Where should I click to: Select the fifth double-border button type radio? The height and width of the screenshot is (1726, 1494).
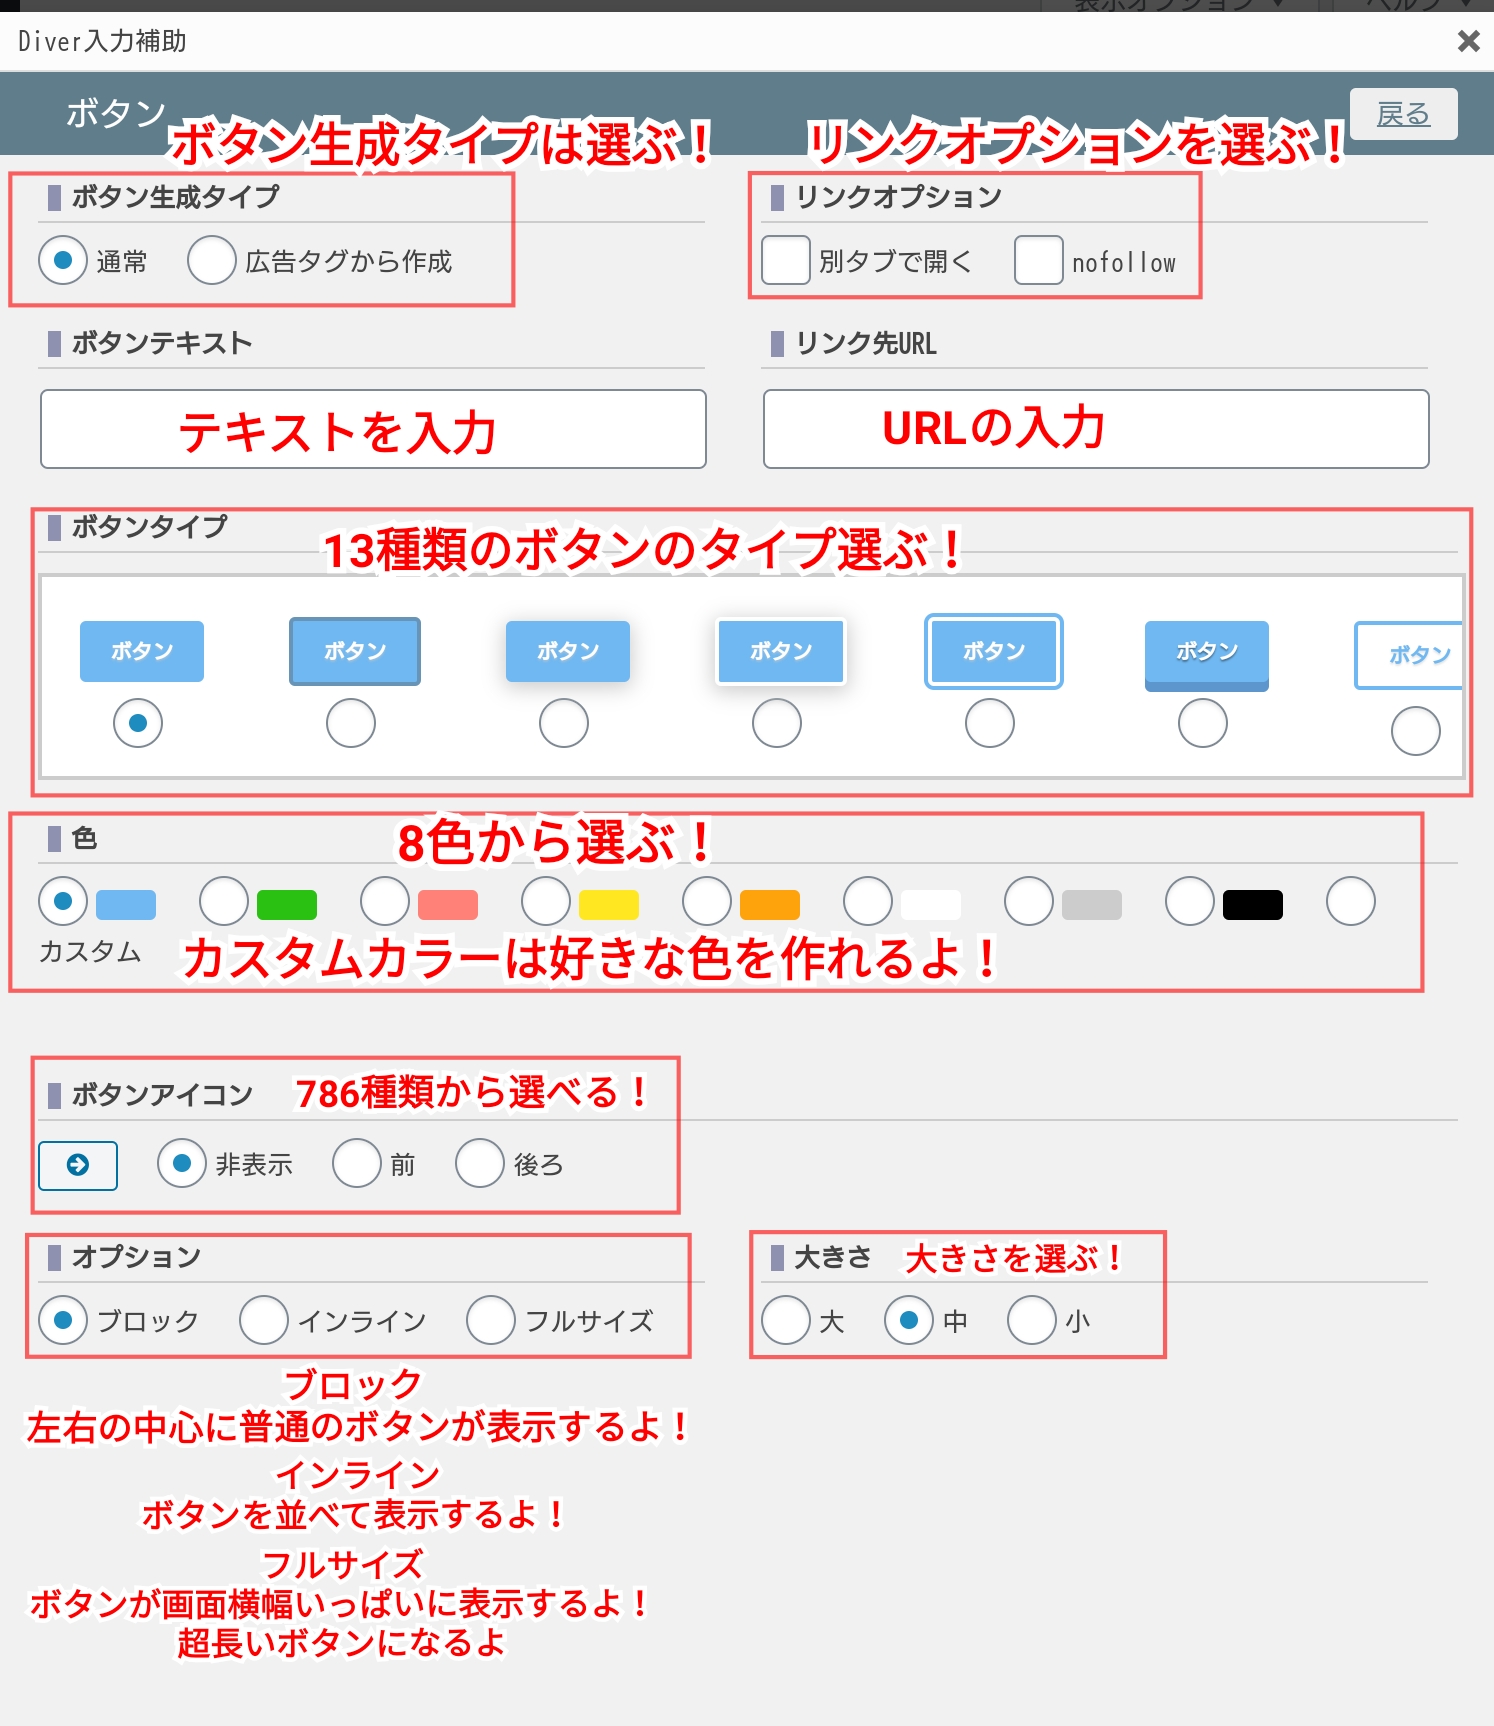click(990, 723)
